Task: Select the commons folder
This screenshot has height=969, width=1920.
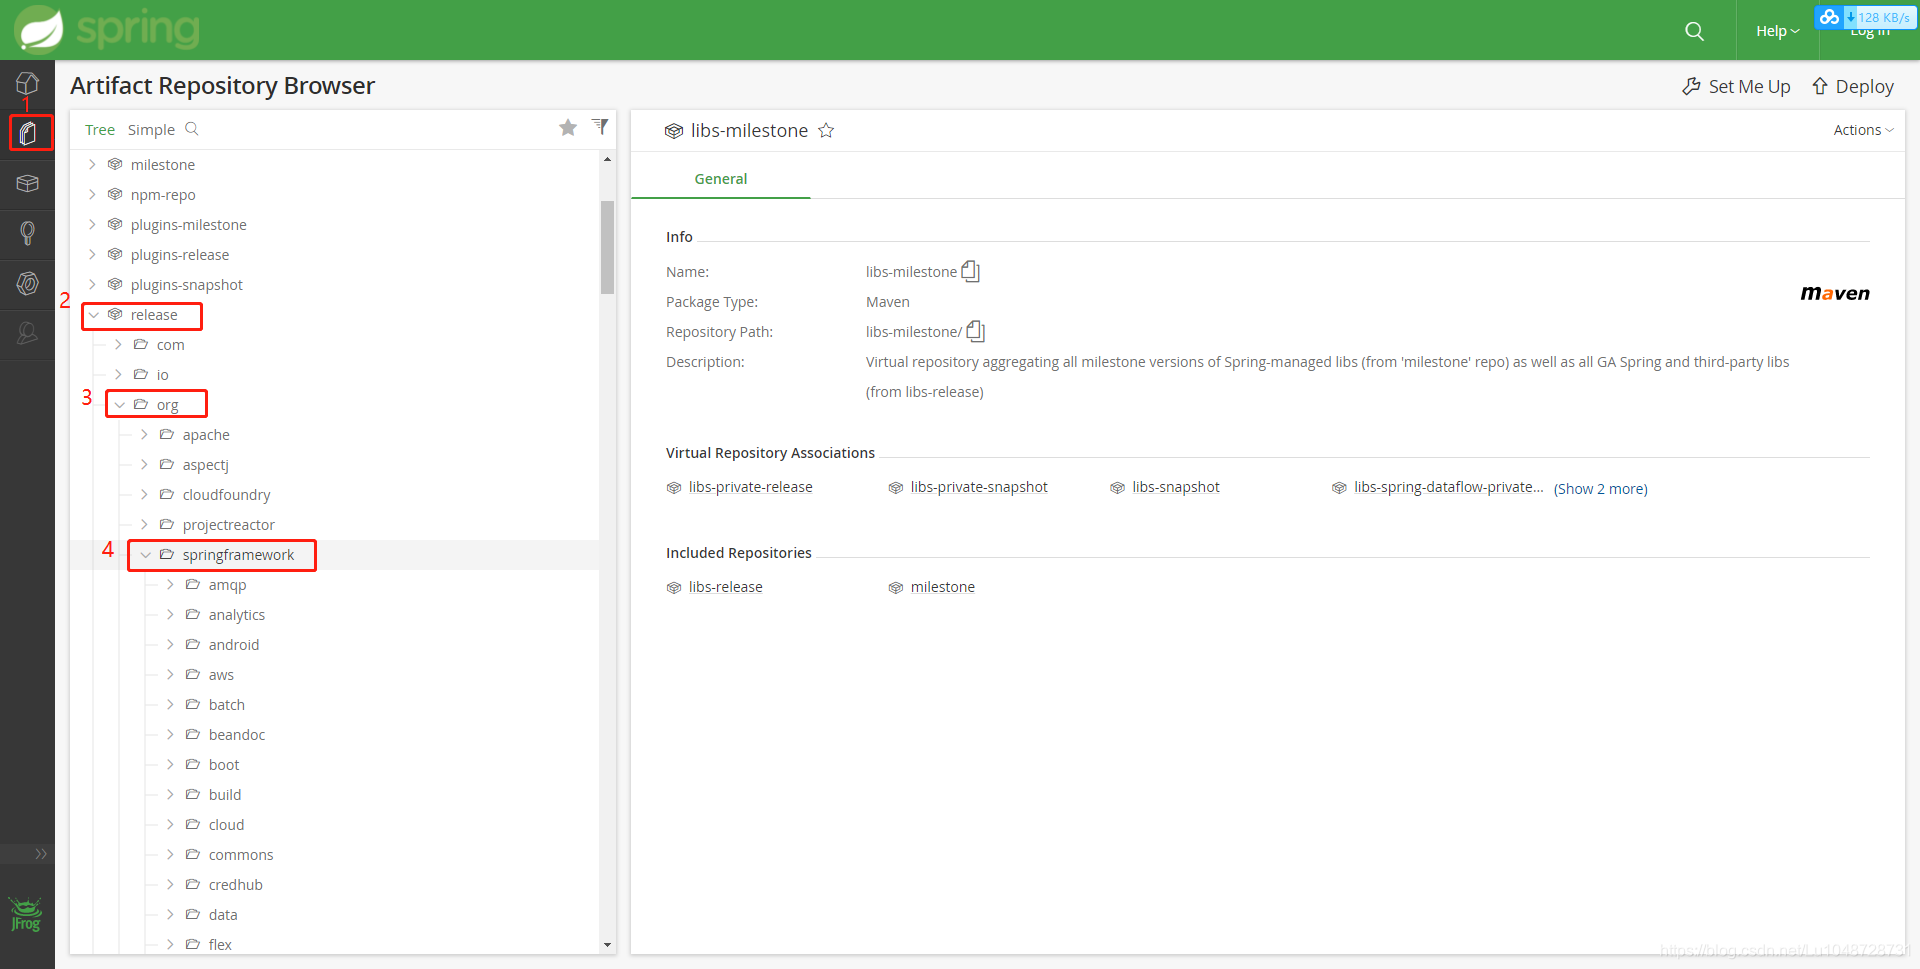Action: pyautogui.click(x=240, y=854)
